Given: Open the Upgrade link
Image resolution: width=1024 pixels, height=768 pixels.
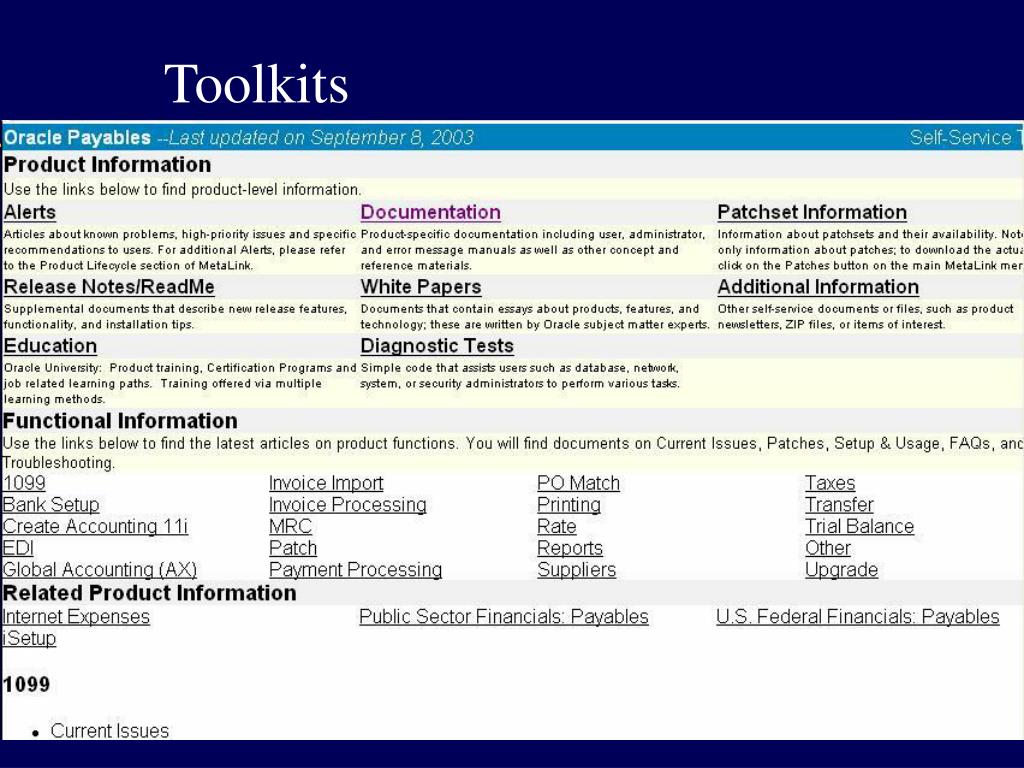Looking at the screenshot, I should point(841,569).
